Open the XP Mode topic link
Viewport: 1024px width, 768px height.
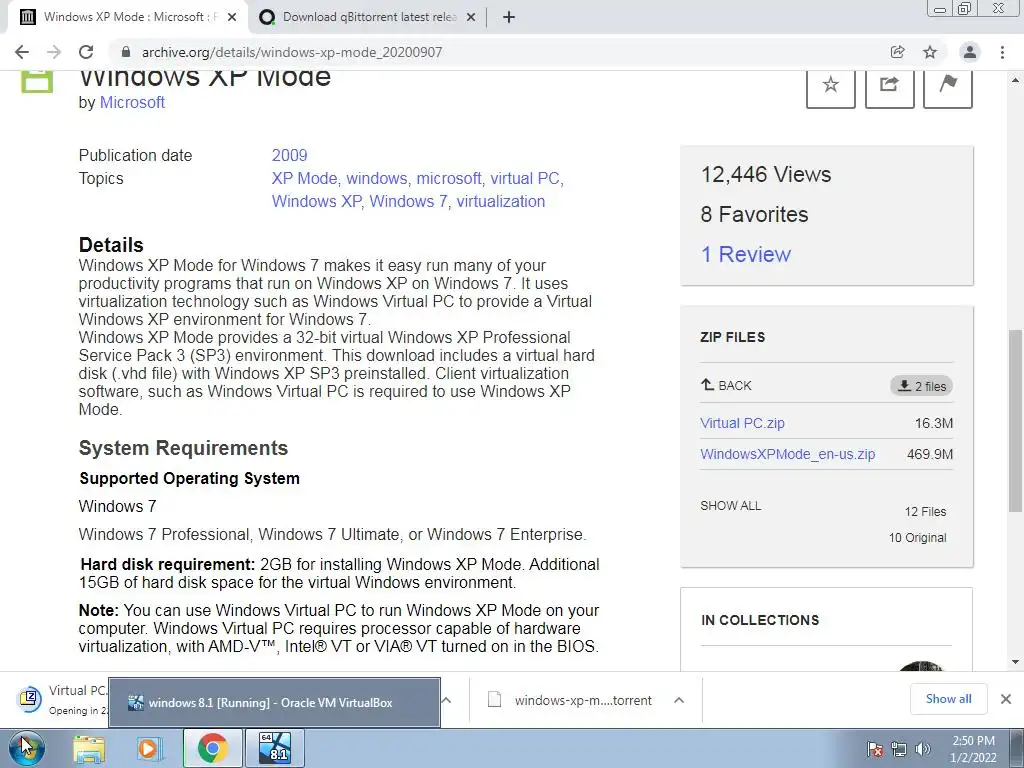(304, 178)
